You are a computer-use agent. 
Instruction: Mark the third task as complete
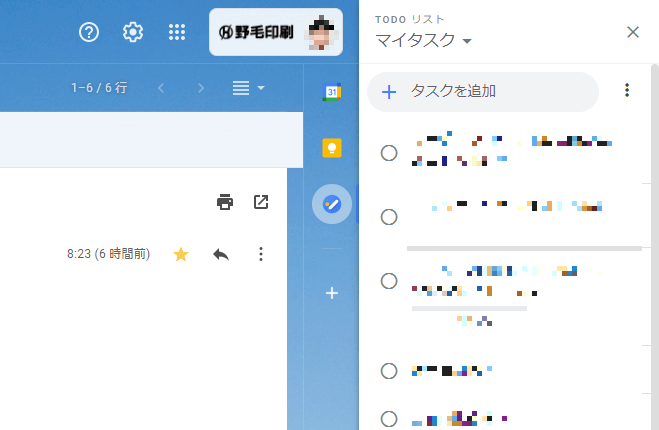pos(389,281)
